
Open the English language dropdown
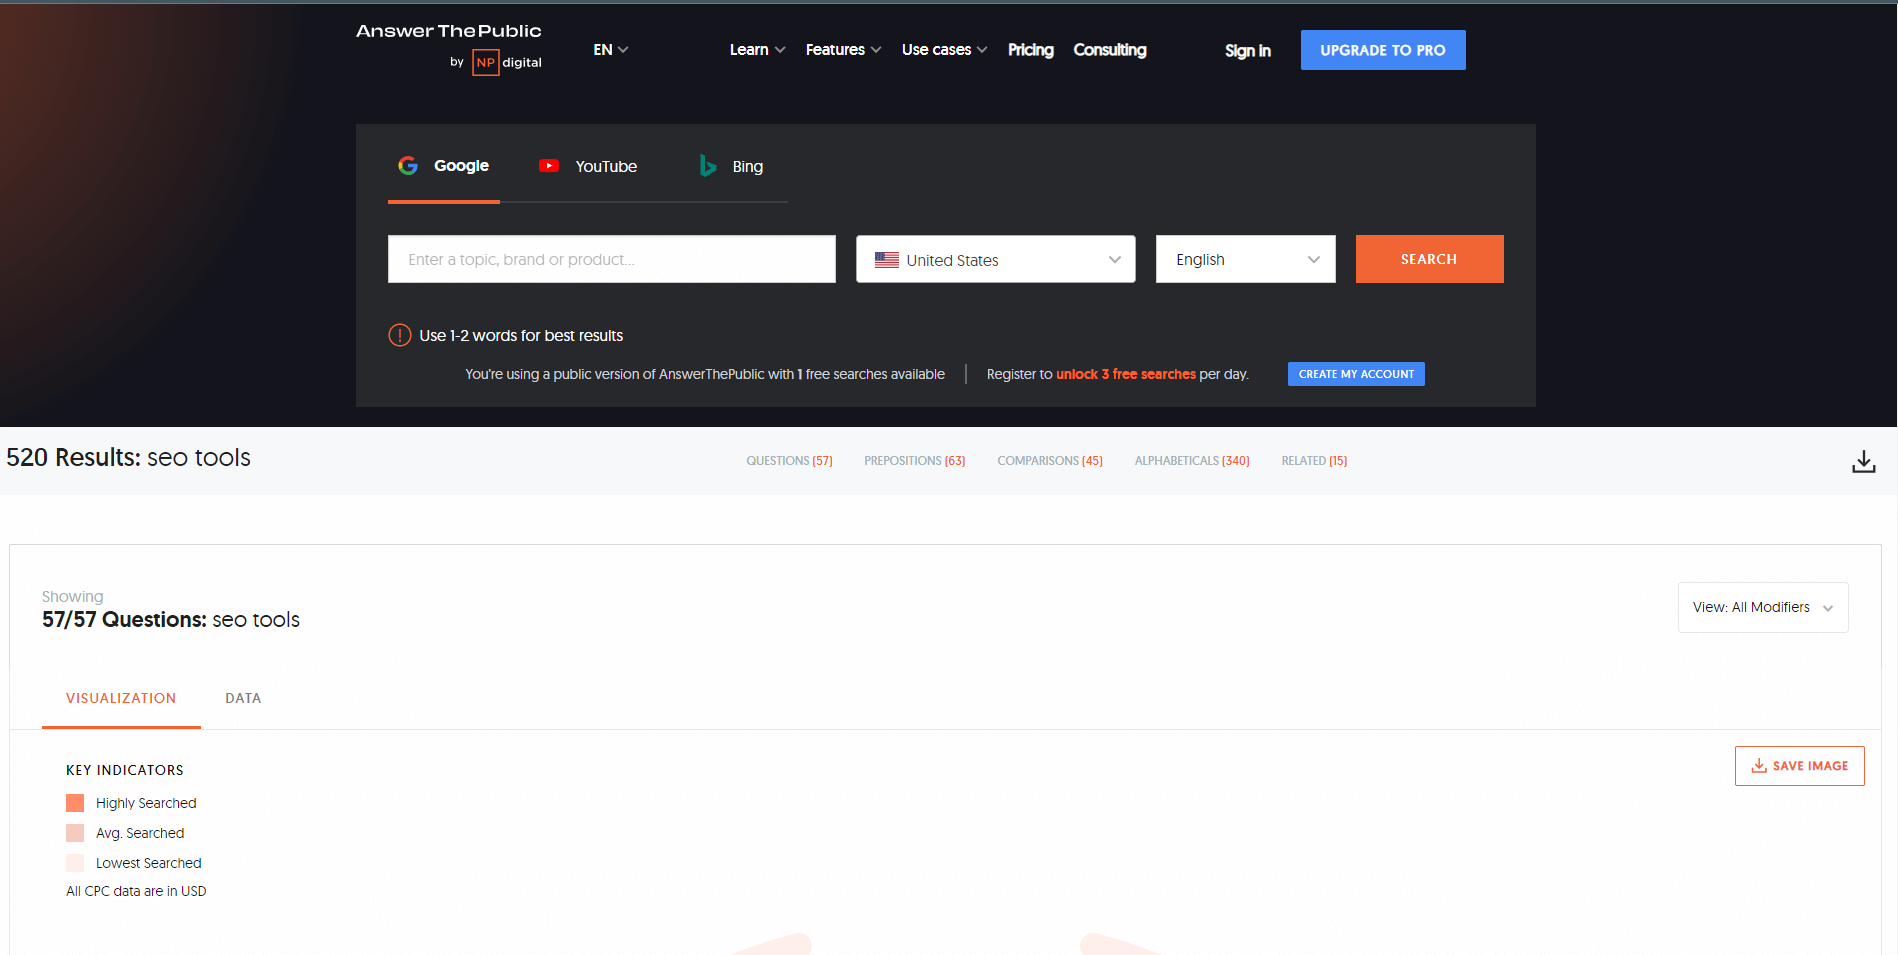click(x=1246, y=259)
